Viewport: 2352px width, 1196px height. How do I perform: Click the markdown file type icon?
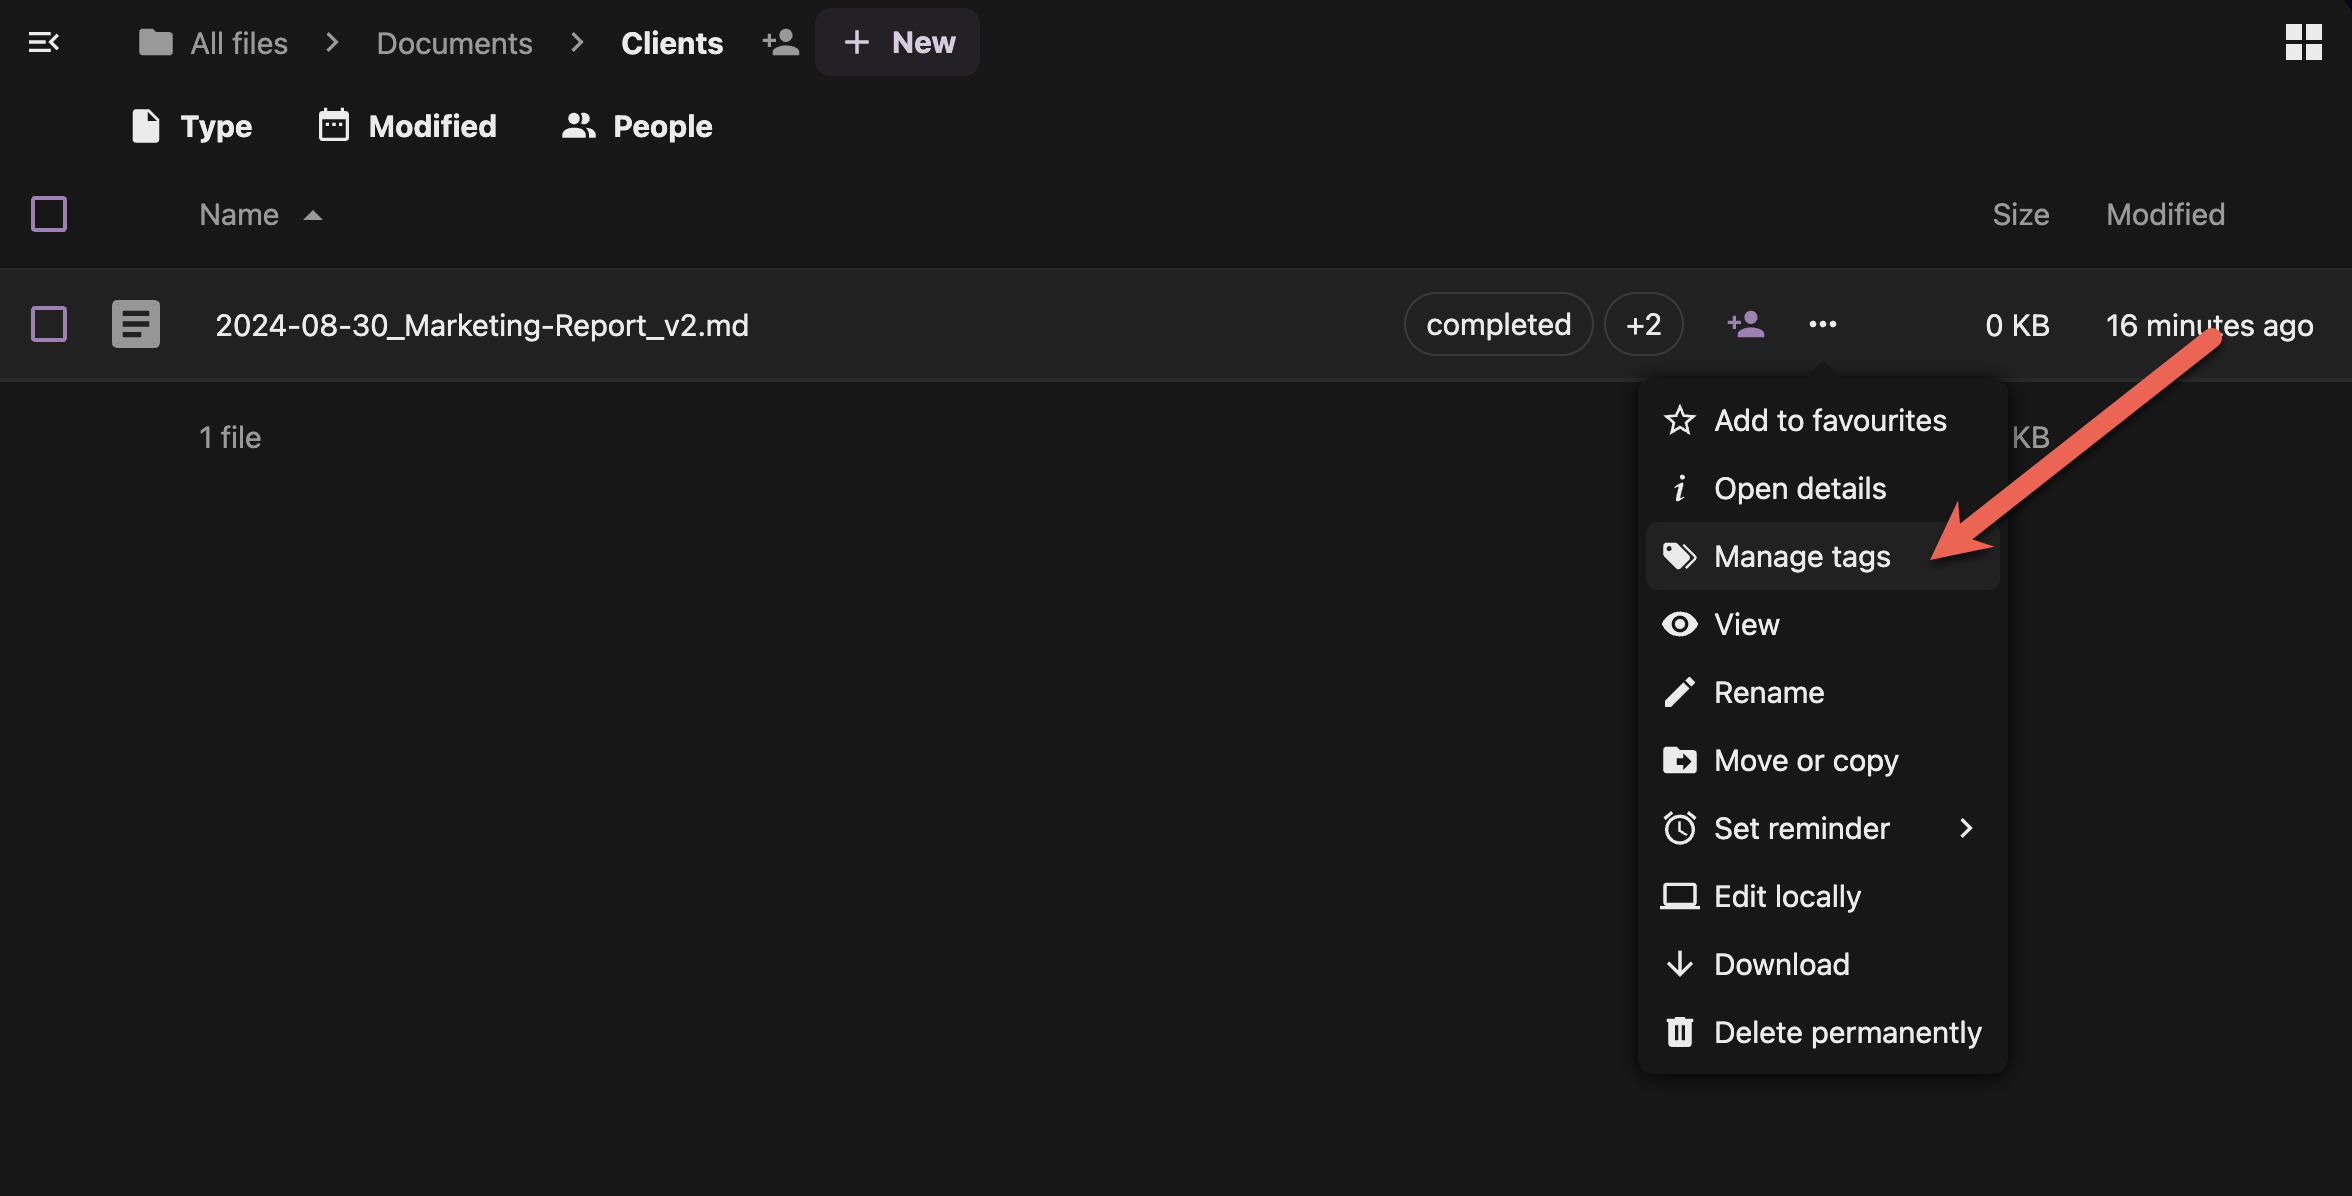136,324
